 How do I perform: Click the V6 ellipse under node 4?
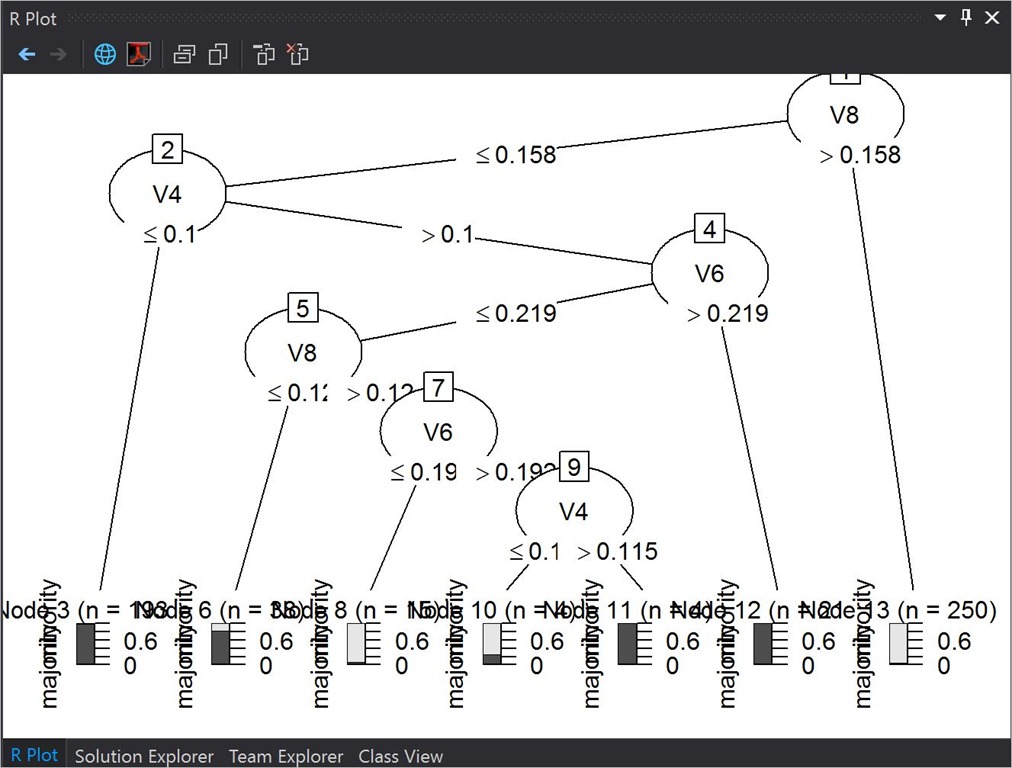coord(709,273)
